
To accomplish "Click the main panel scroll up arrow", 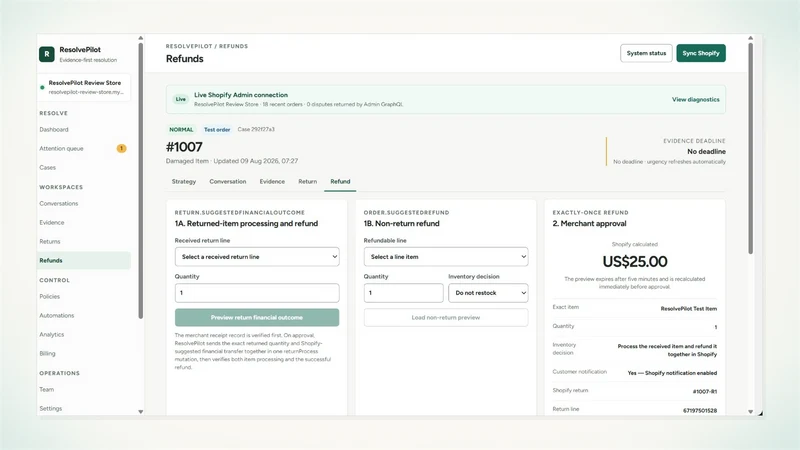I will pyautogui.click(x=751, y=38).
